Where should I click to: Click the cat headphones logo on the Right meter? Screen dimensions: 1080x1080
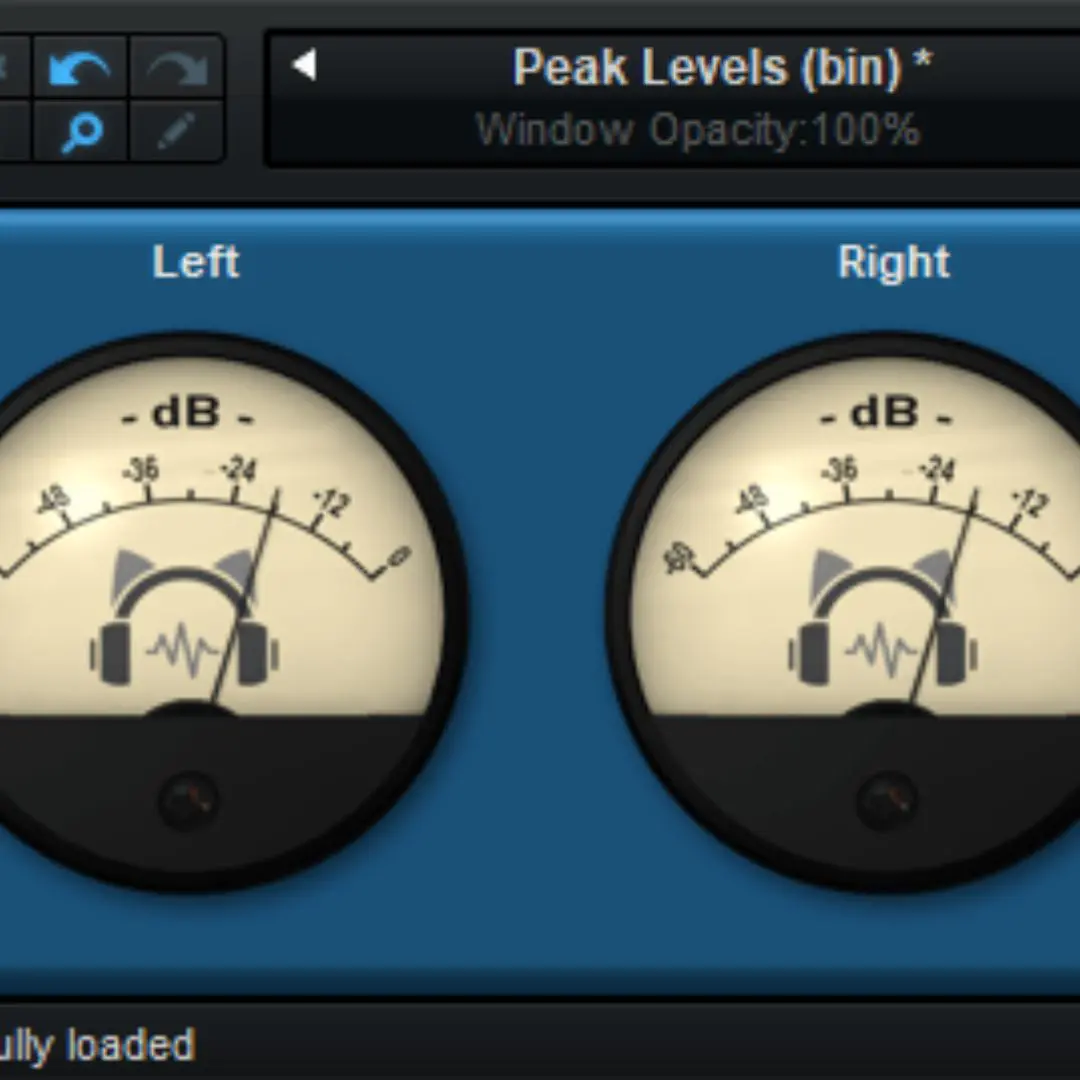tap(883, 617)
